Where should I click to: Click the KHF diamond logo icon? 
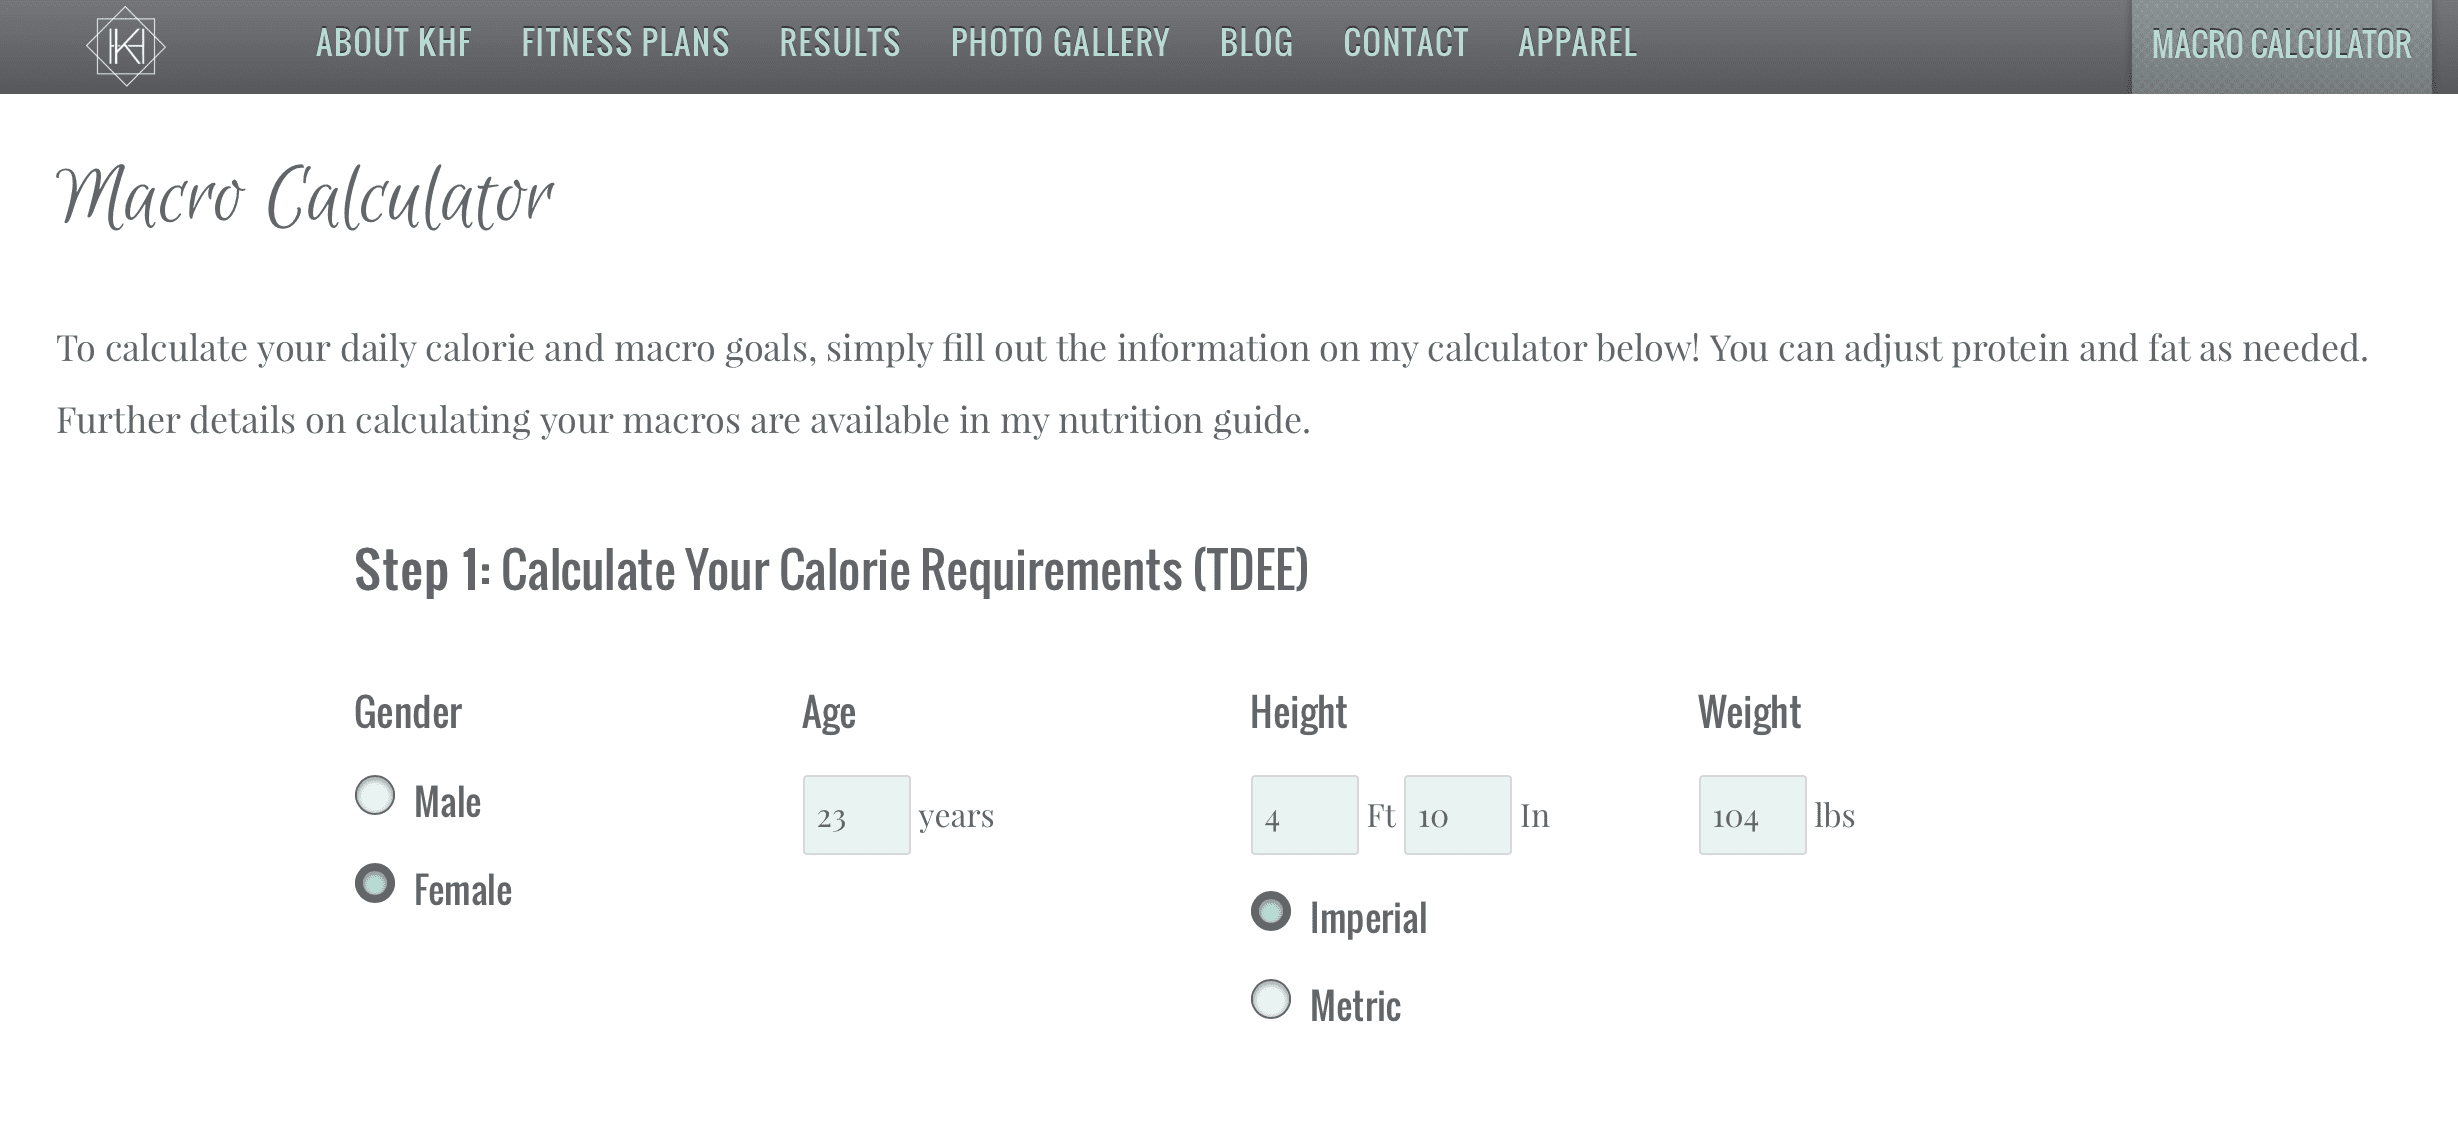point(126,46)
